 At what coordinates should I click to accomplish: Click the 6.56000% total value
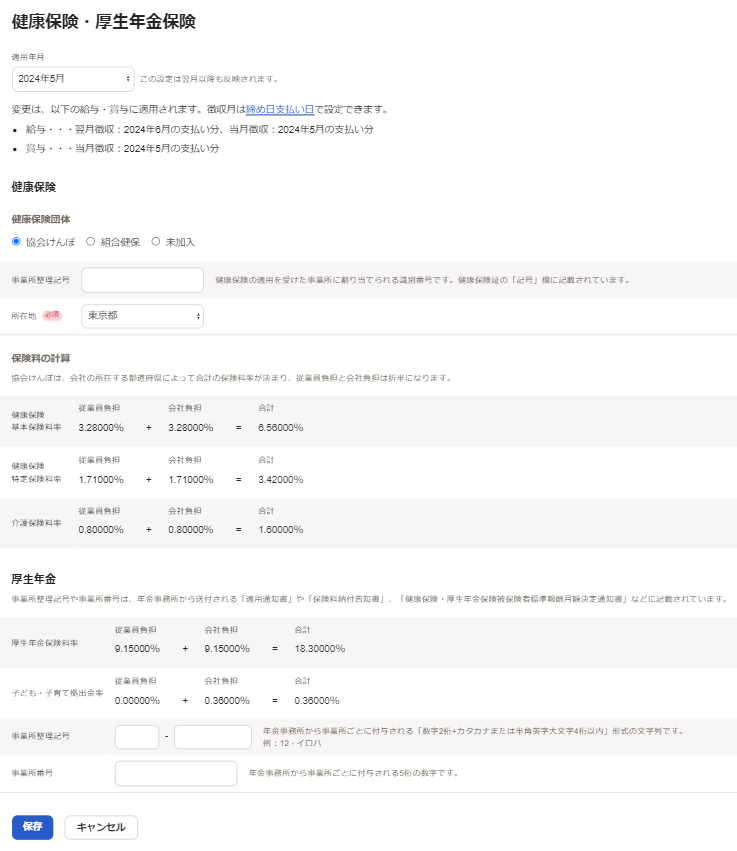click(x=281, y=428)
